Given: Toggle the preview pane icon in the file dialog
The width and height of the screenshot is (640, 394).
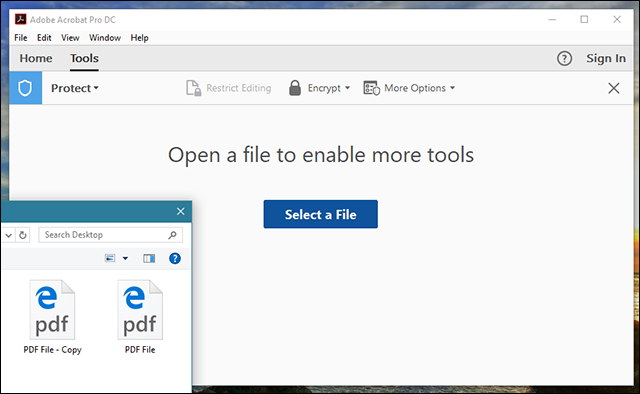Looking at the screenshot, I should 149,258.
